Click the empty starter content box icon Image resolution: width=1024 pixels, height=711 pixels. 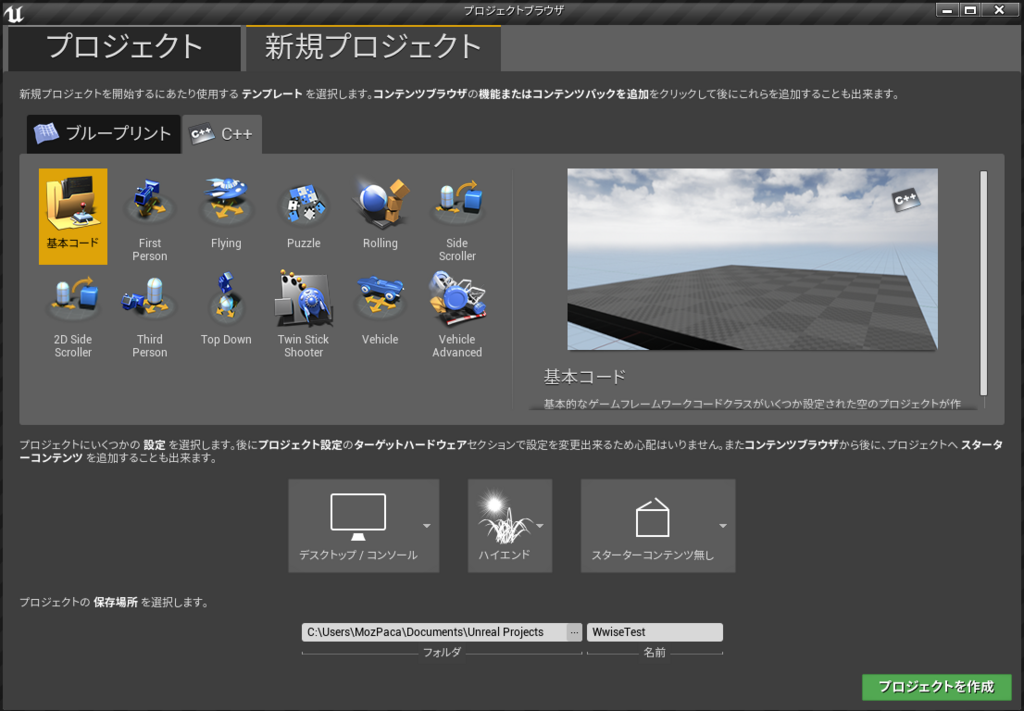tap(652, 518)
